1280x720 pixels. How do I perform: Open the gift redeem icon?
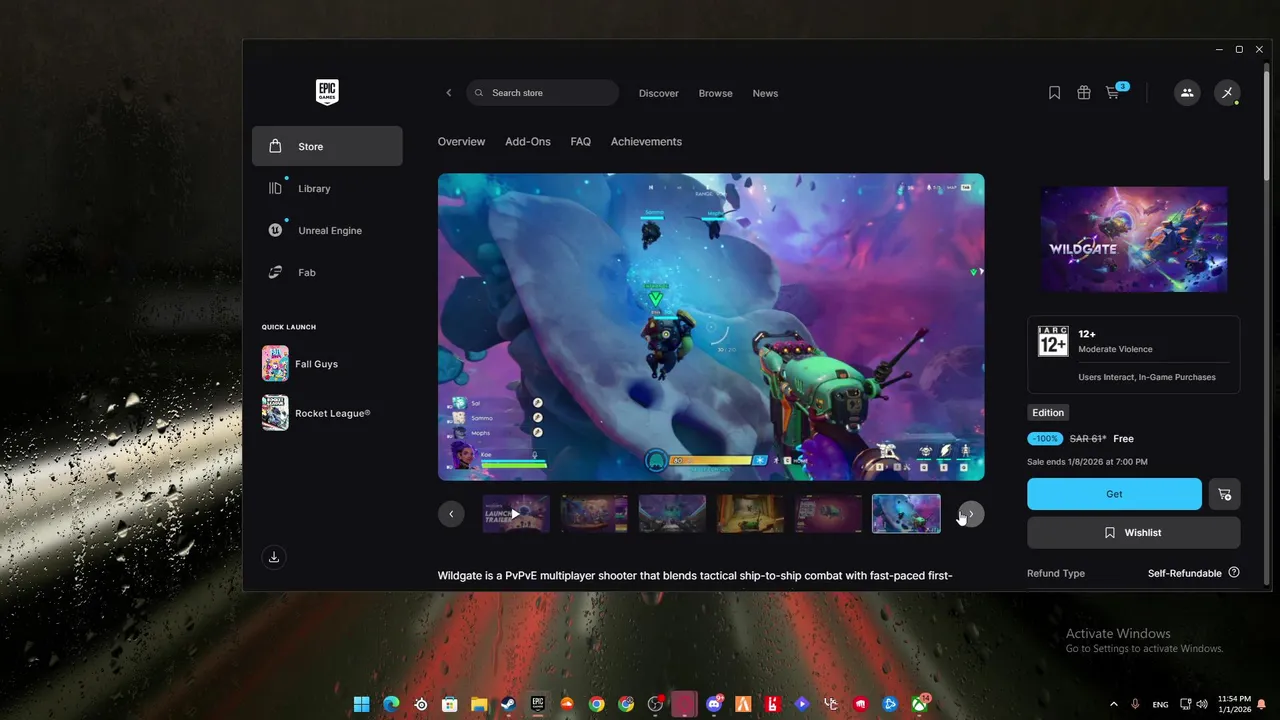click(1083, 93)
